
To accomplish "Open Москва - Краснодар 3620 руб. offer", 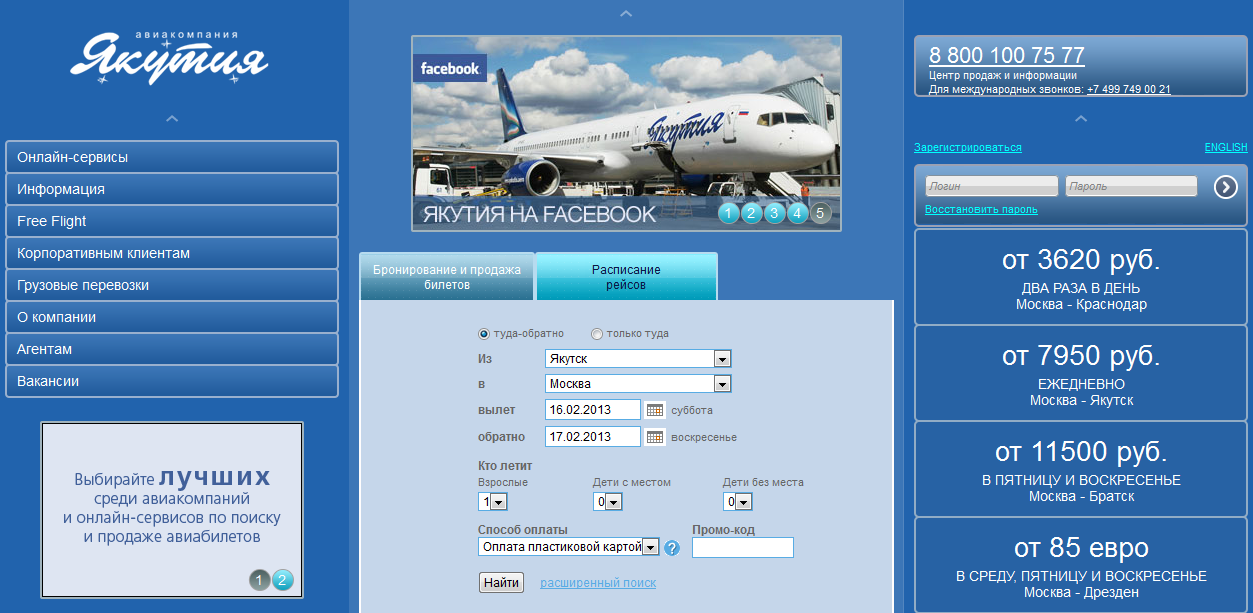I will click(x=1081, y=277).
